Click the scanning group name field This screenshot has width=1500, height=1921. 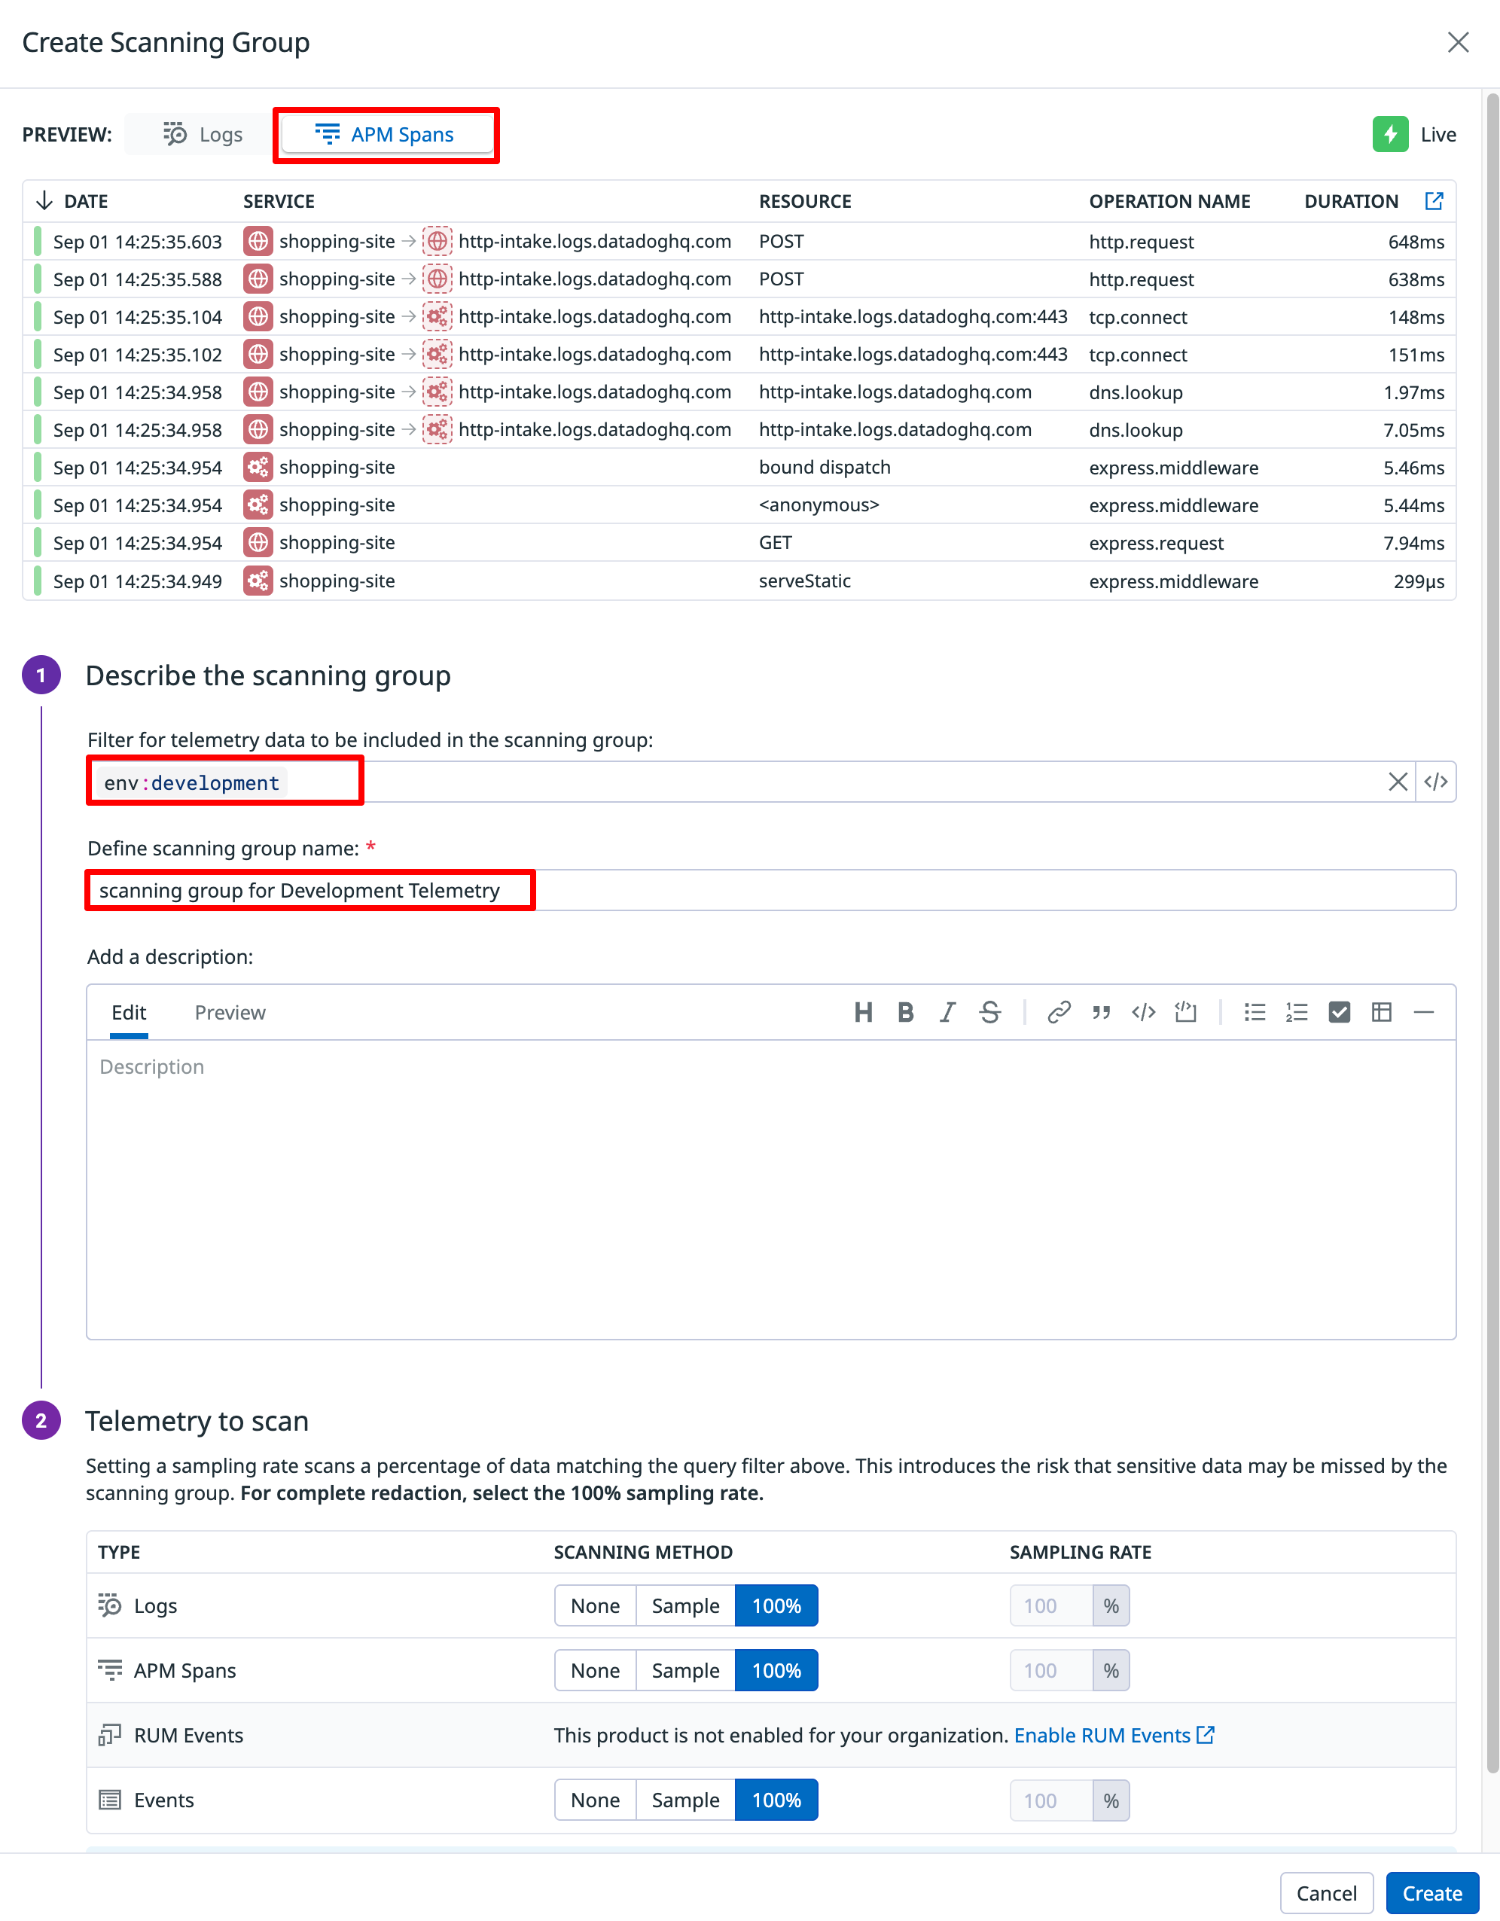(x=771, y=890)
